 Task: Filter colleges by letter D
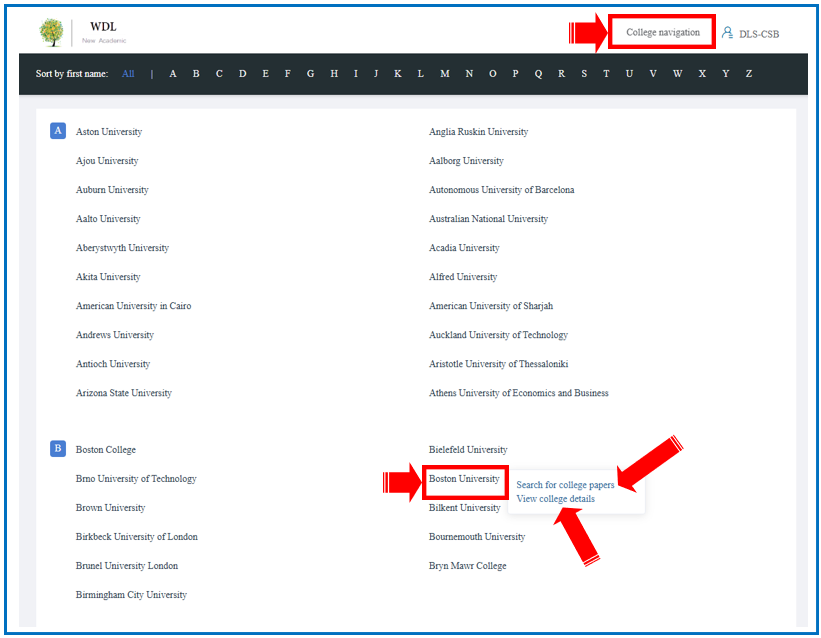tap(242, 74)
